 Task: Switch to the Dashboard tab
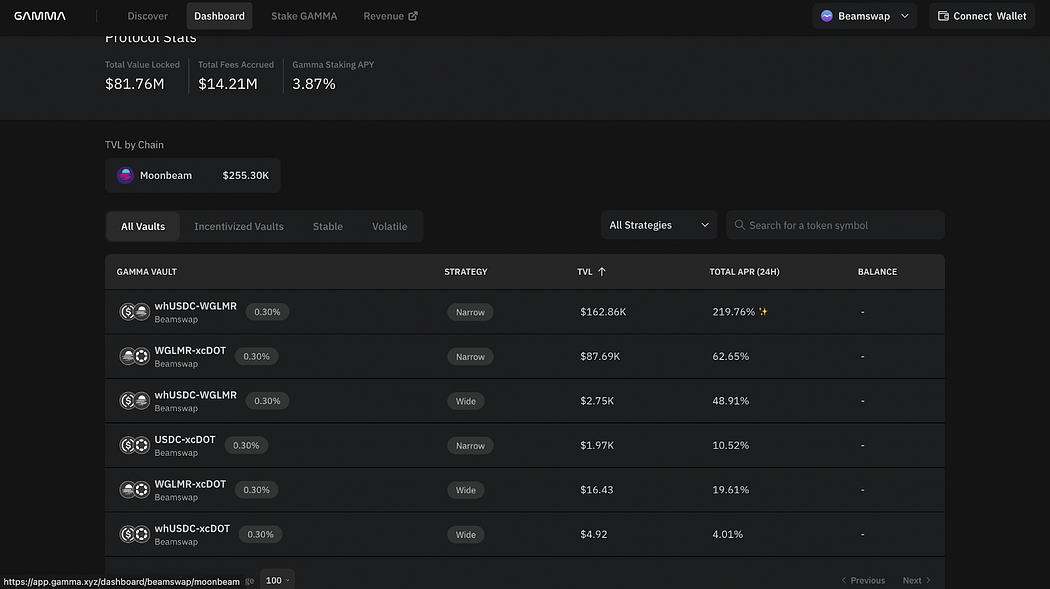(219, 16)
